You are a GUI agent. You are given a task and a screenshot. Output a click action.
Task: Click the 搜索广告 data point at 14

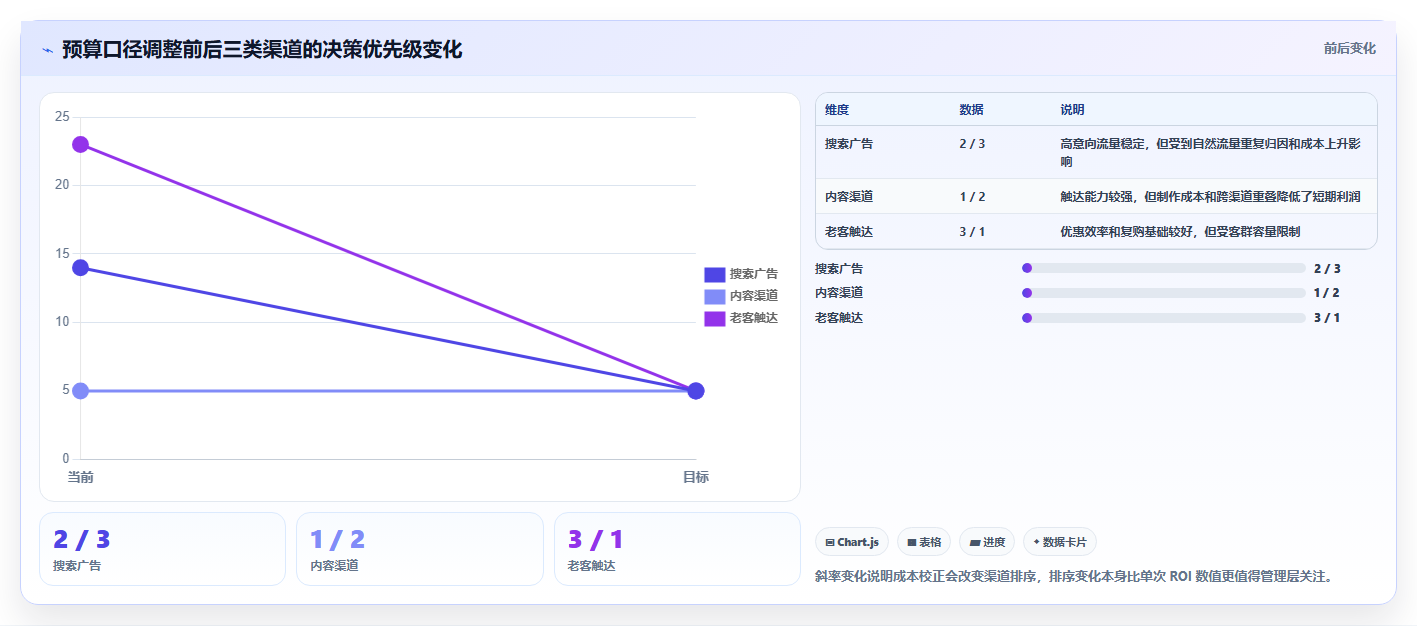tap(80, 267)
